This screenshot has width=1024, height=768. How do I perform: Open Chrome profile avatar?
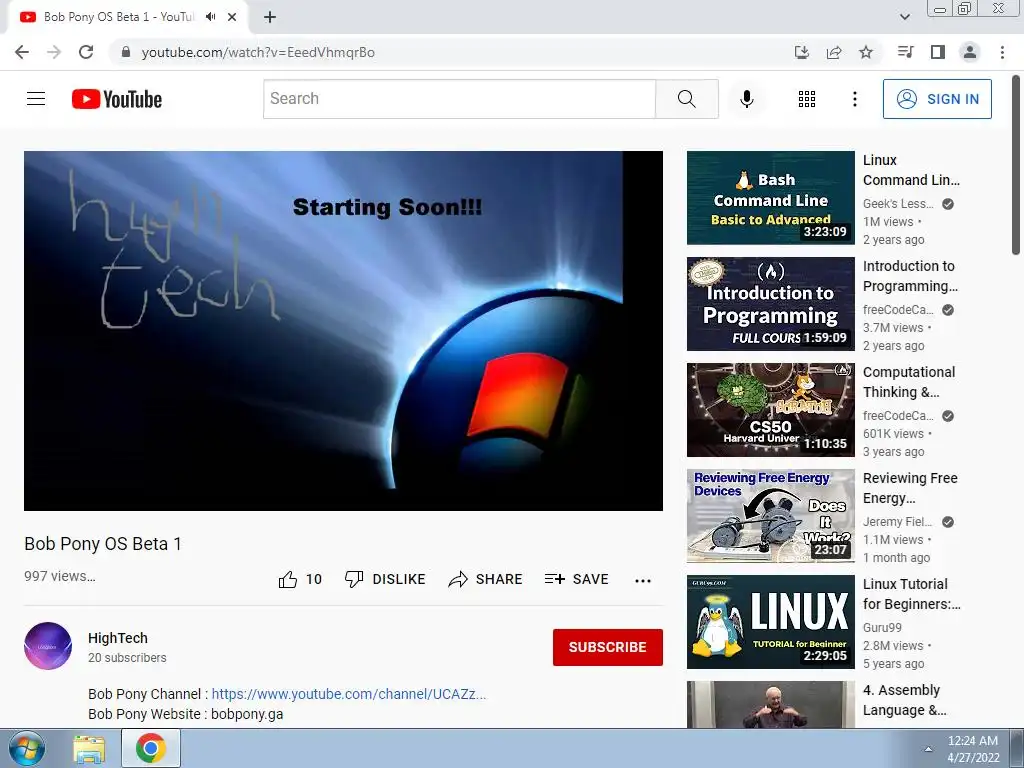970,52
